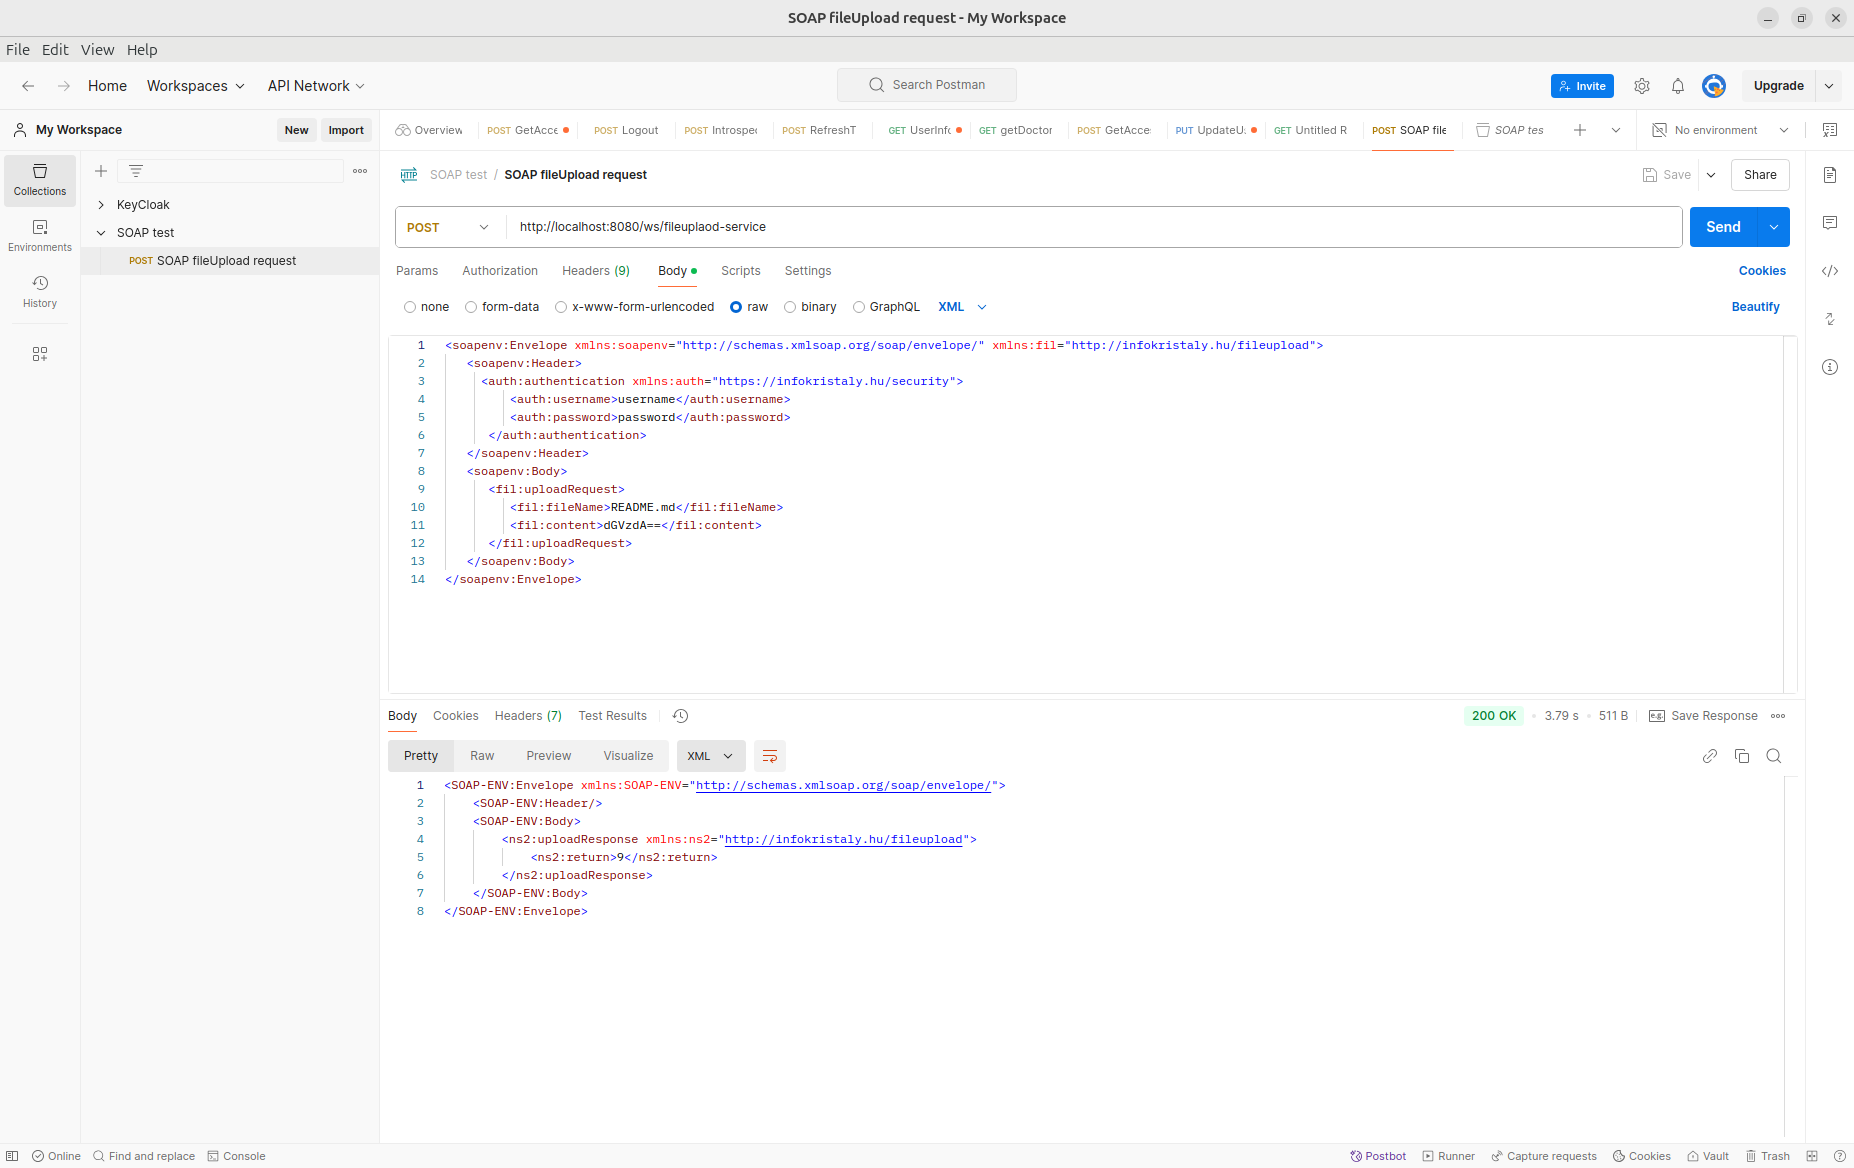Open the Send options dropdown arrow
Screen dimensions: 1854x1168
[1774, 227]
